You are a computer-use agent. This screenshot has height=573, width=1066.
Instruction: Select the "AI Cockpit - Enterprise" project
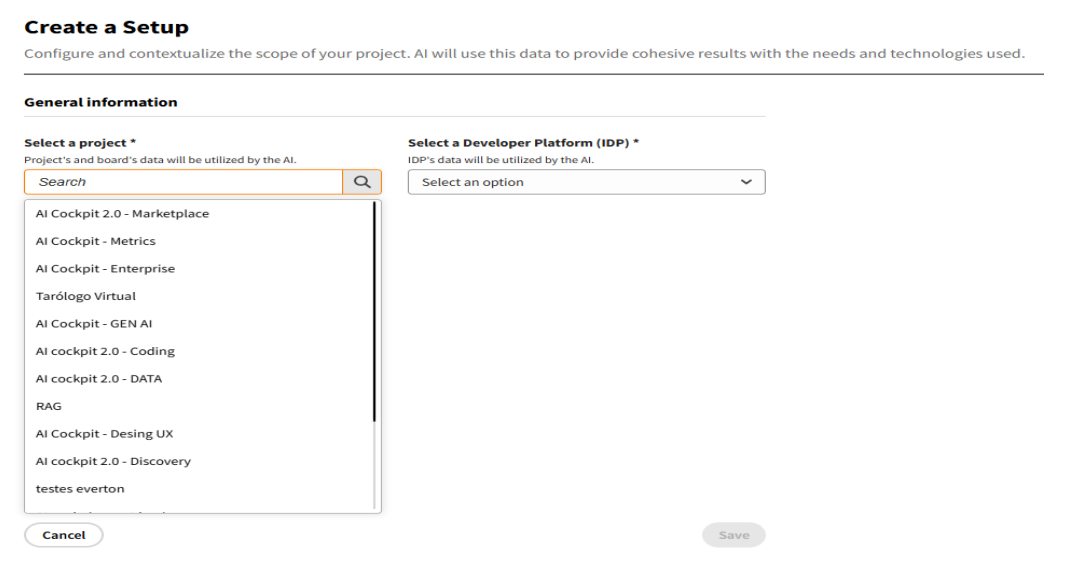[x=105, y=269]
